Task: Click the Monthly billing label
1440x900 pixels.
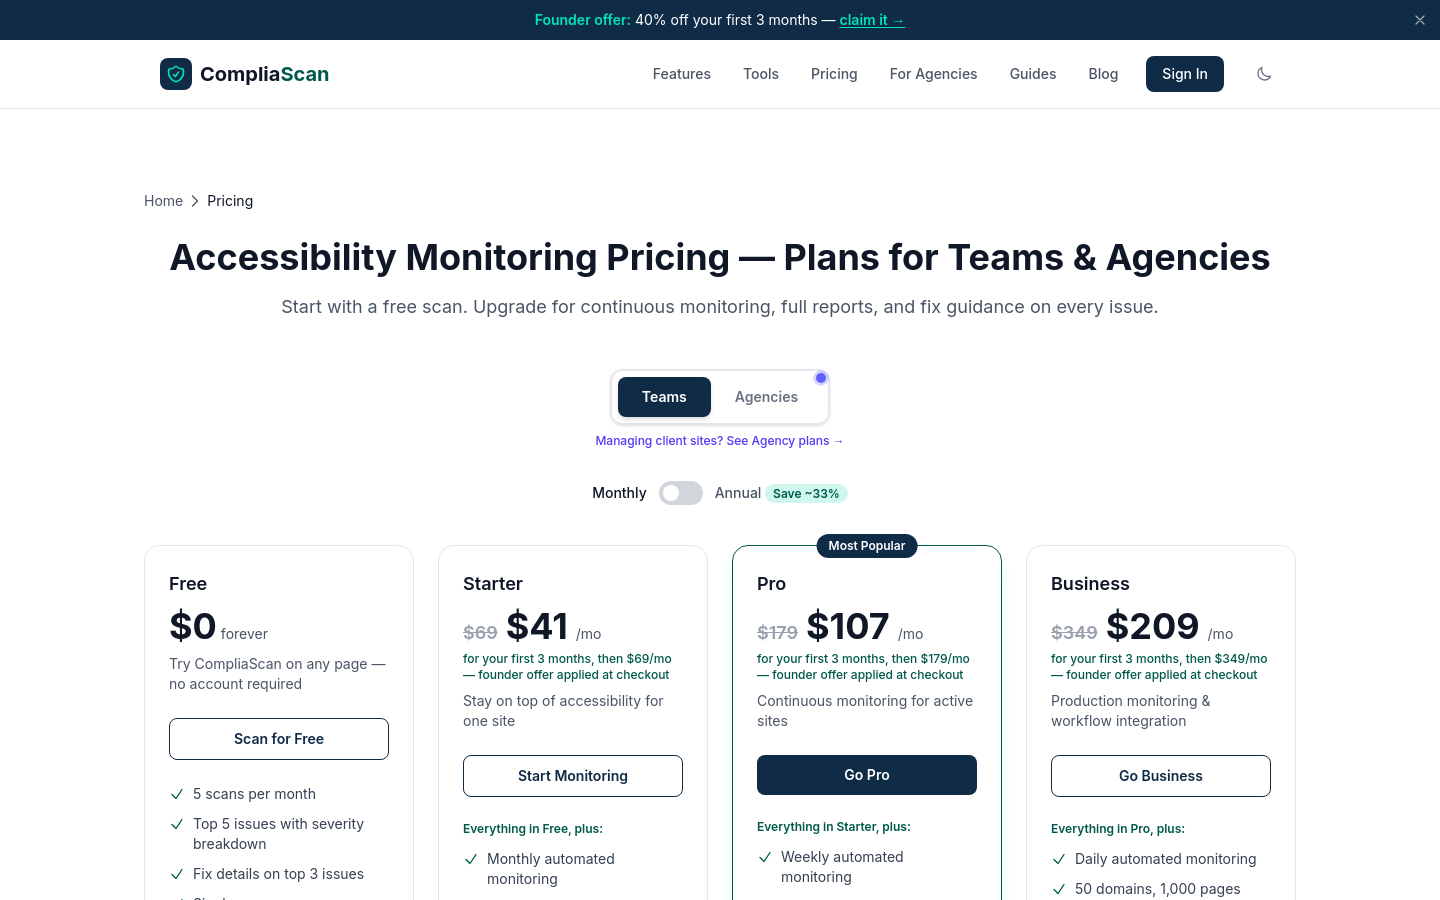Action: 619,493
